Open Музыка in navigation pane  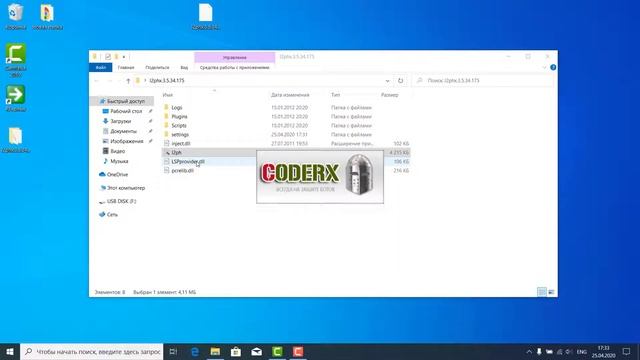119,161
